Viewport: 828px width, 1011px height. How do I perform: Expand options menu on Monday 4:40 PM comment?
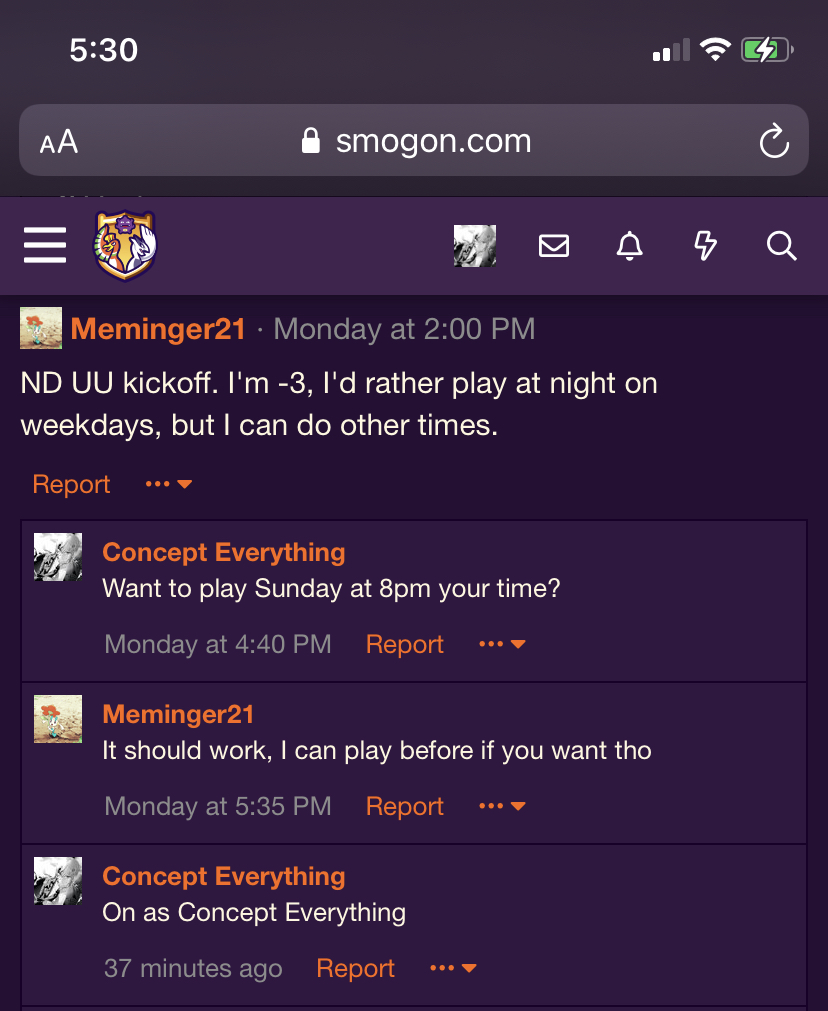pos(502,643)
